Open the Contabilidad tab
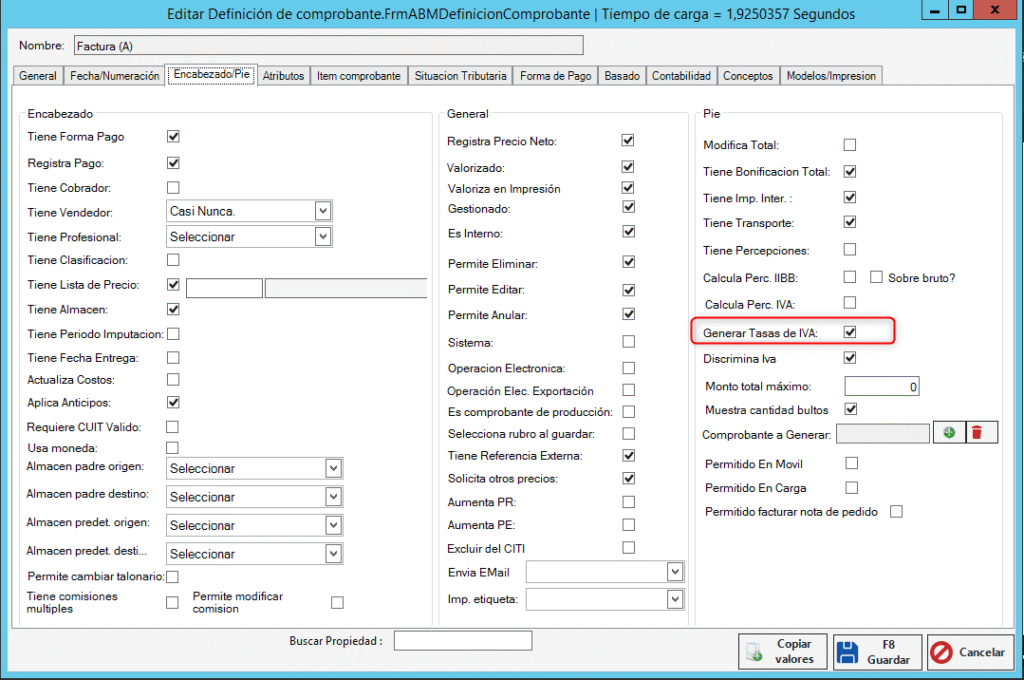 pyautogui.click(x=681, y=76)
